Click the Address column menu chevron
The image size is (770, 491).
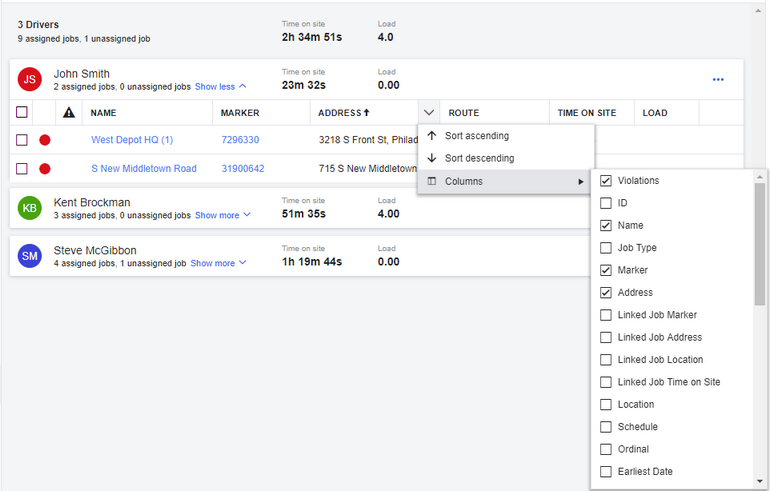(x=429, y=112)
